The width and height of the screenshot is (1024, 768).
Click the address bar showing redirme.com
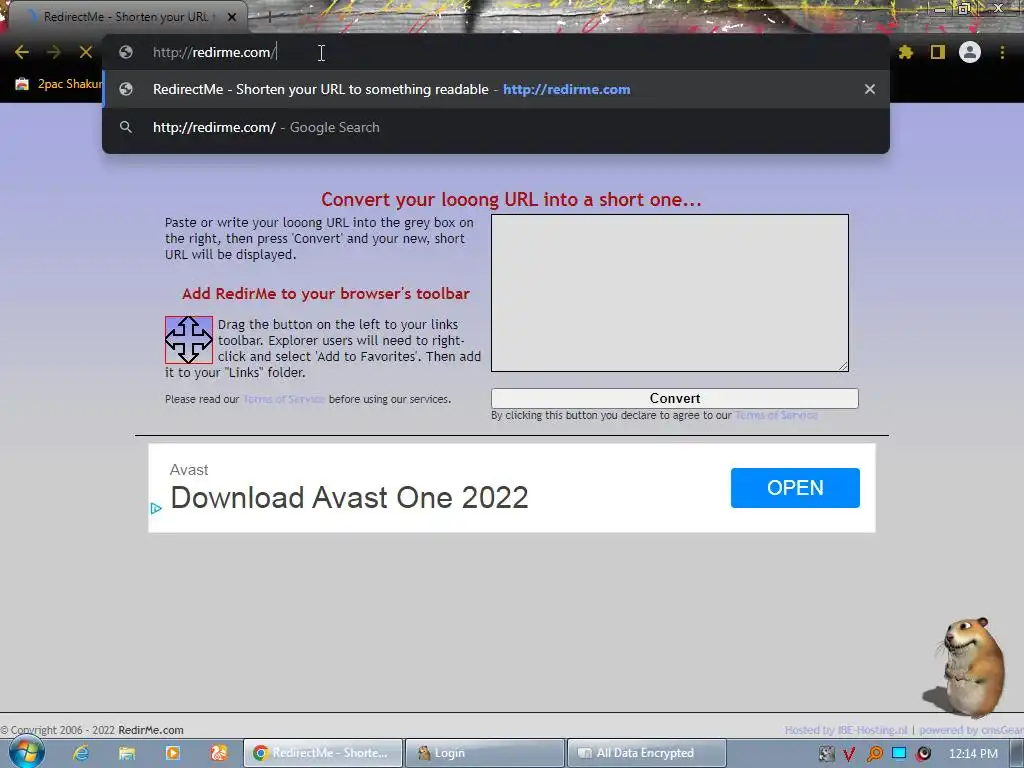click(496, 52)
